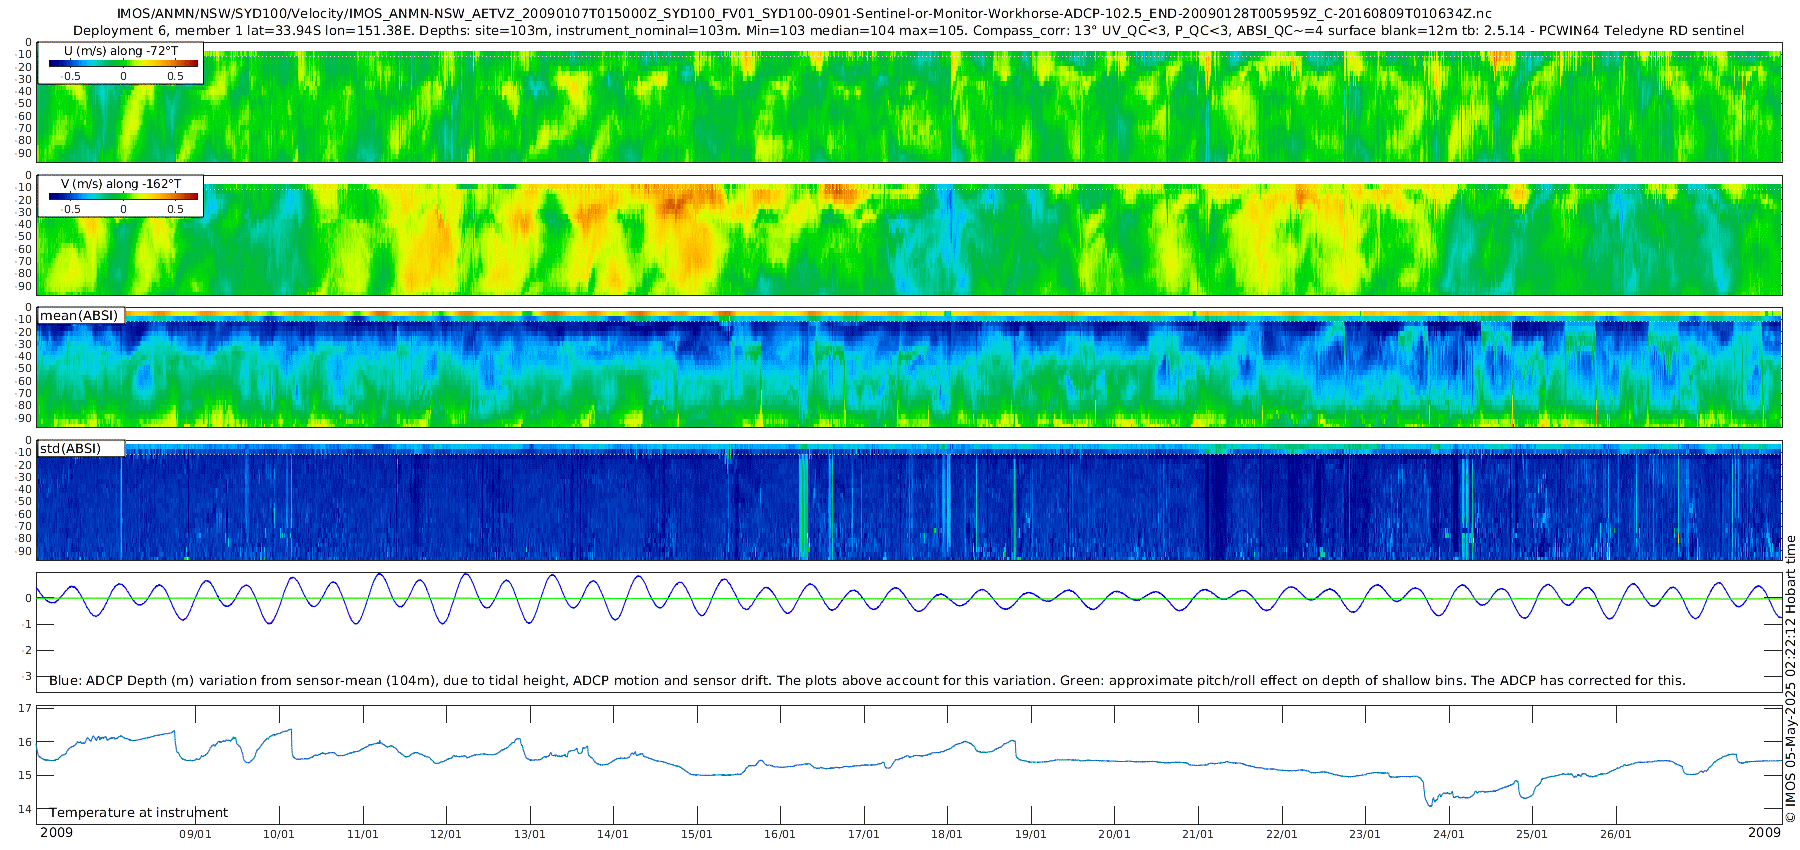Click the ADCP Depth variation caption text
This screenshot has width=1800, height=850.
(x=867, y=681)
